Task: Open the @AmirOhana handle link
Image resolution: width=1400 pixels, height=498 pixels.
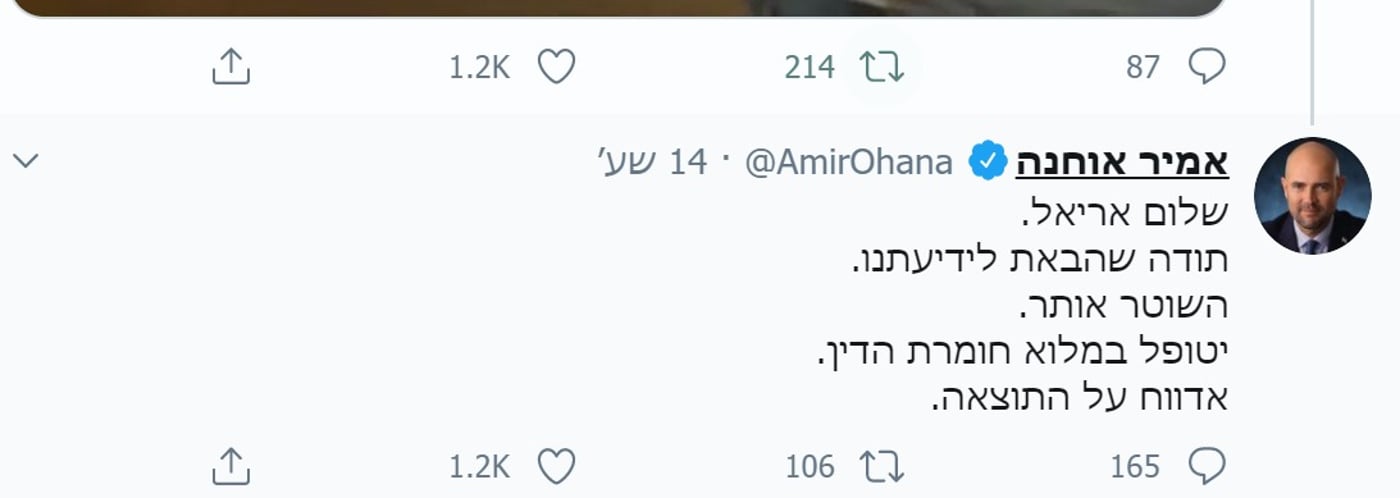Action: coord(848,162)
